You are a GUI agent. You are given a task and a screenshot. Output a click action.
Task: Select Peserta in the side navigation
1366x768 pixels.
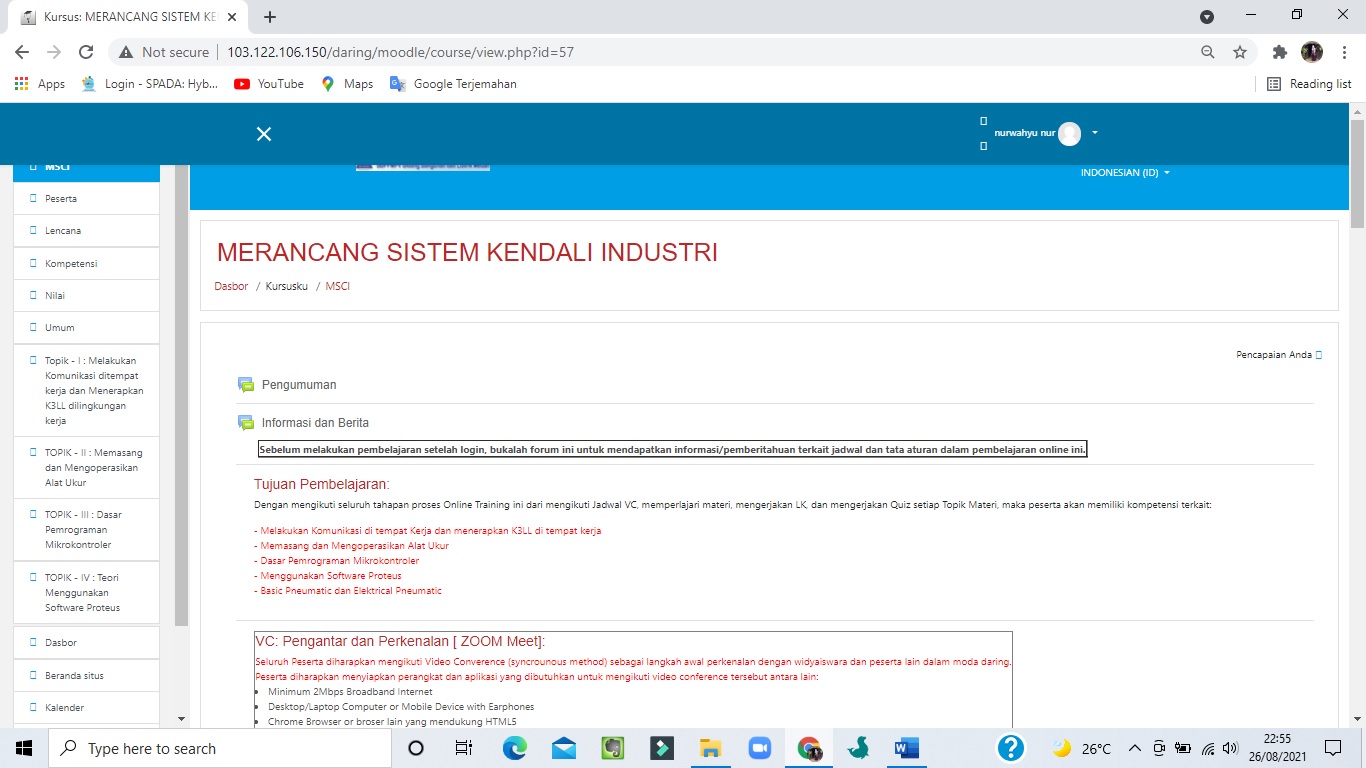pos(61,199)
